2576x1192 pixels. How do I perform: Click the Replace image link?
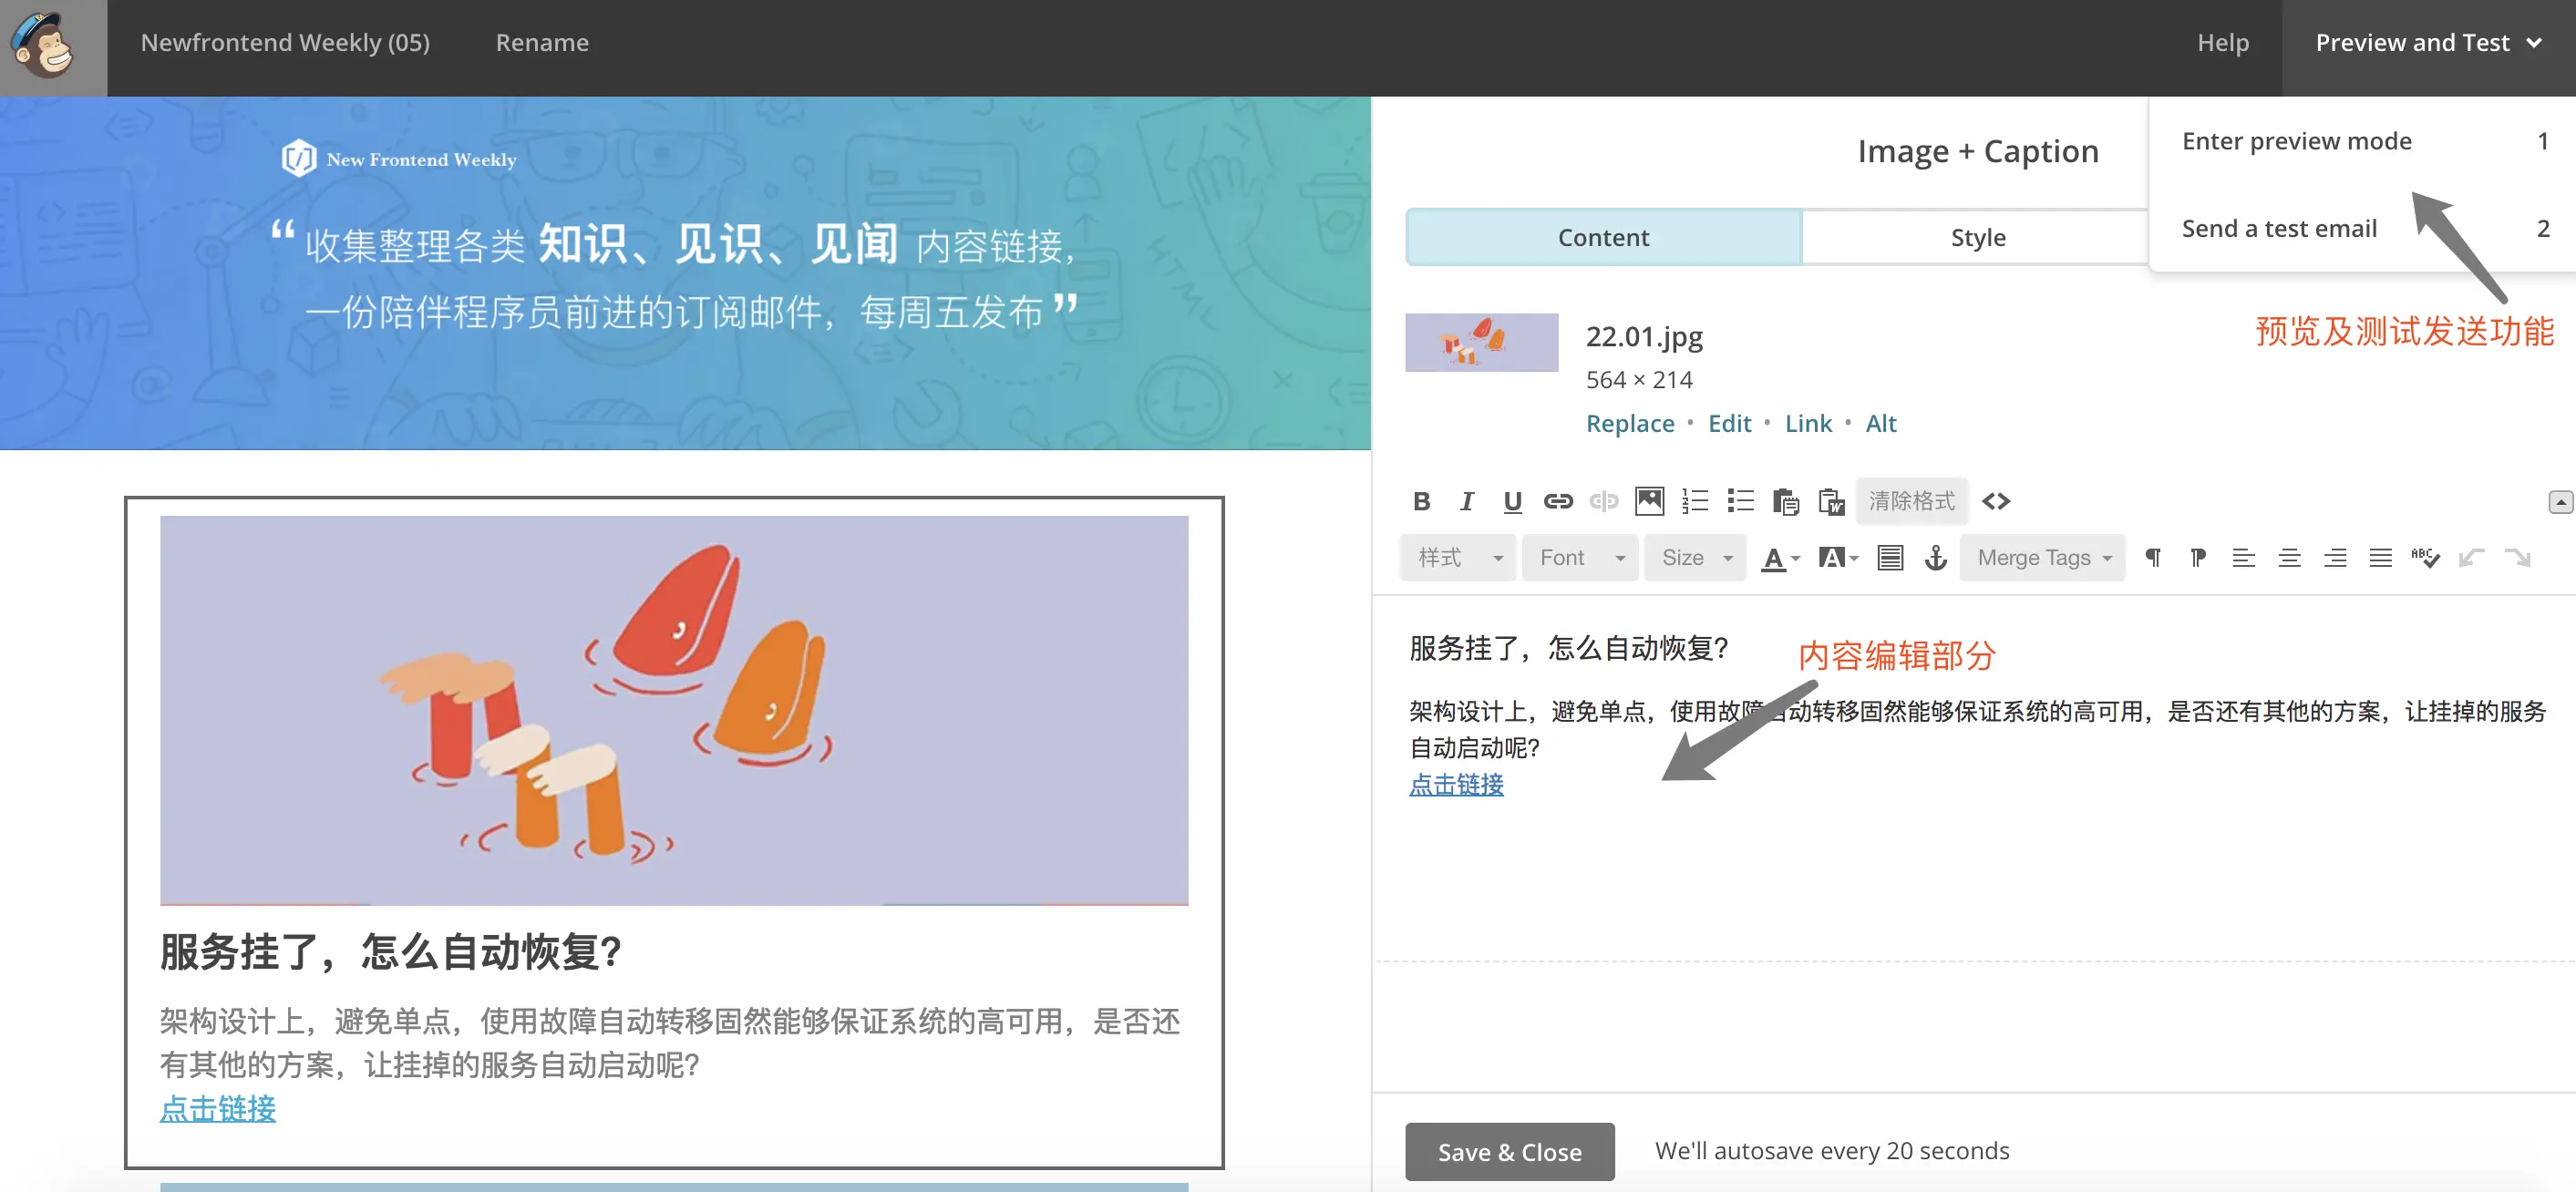[1629, 424]
